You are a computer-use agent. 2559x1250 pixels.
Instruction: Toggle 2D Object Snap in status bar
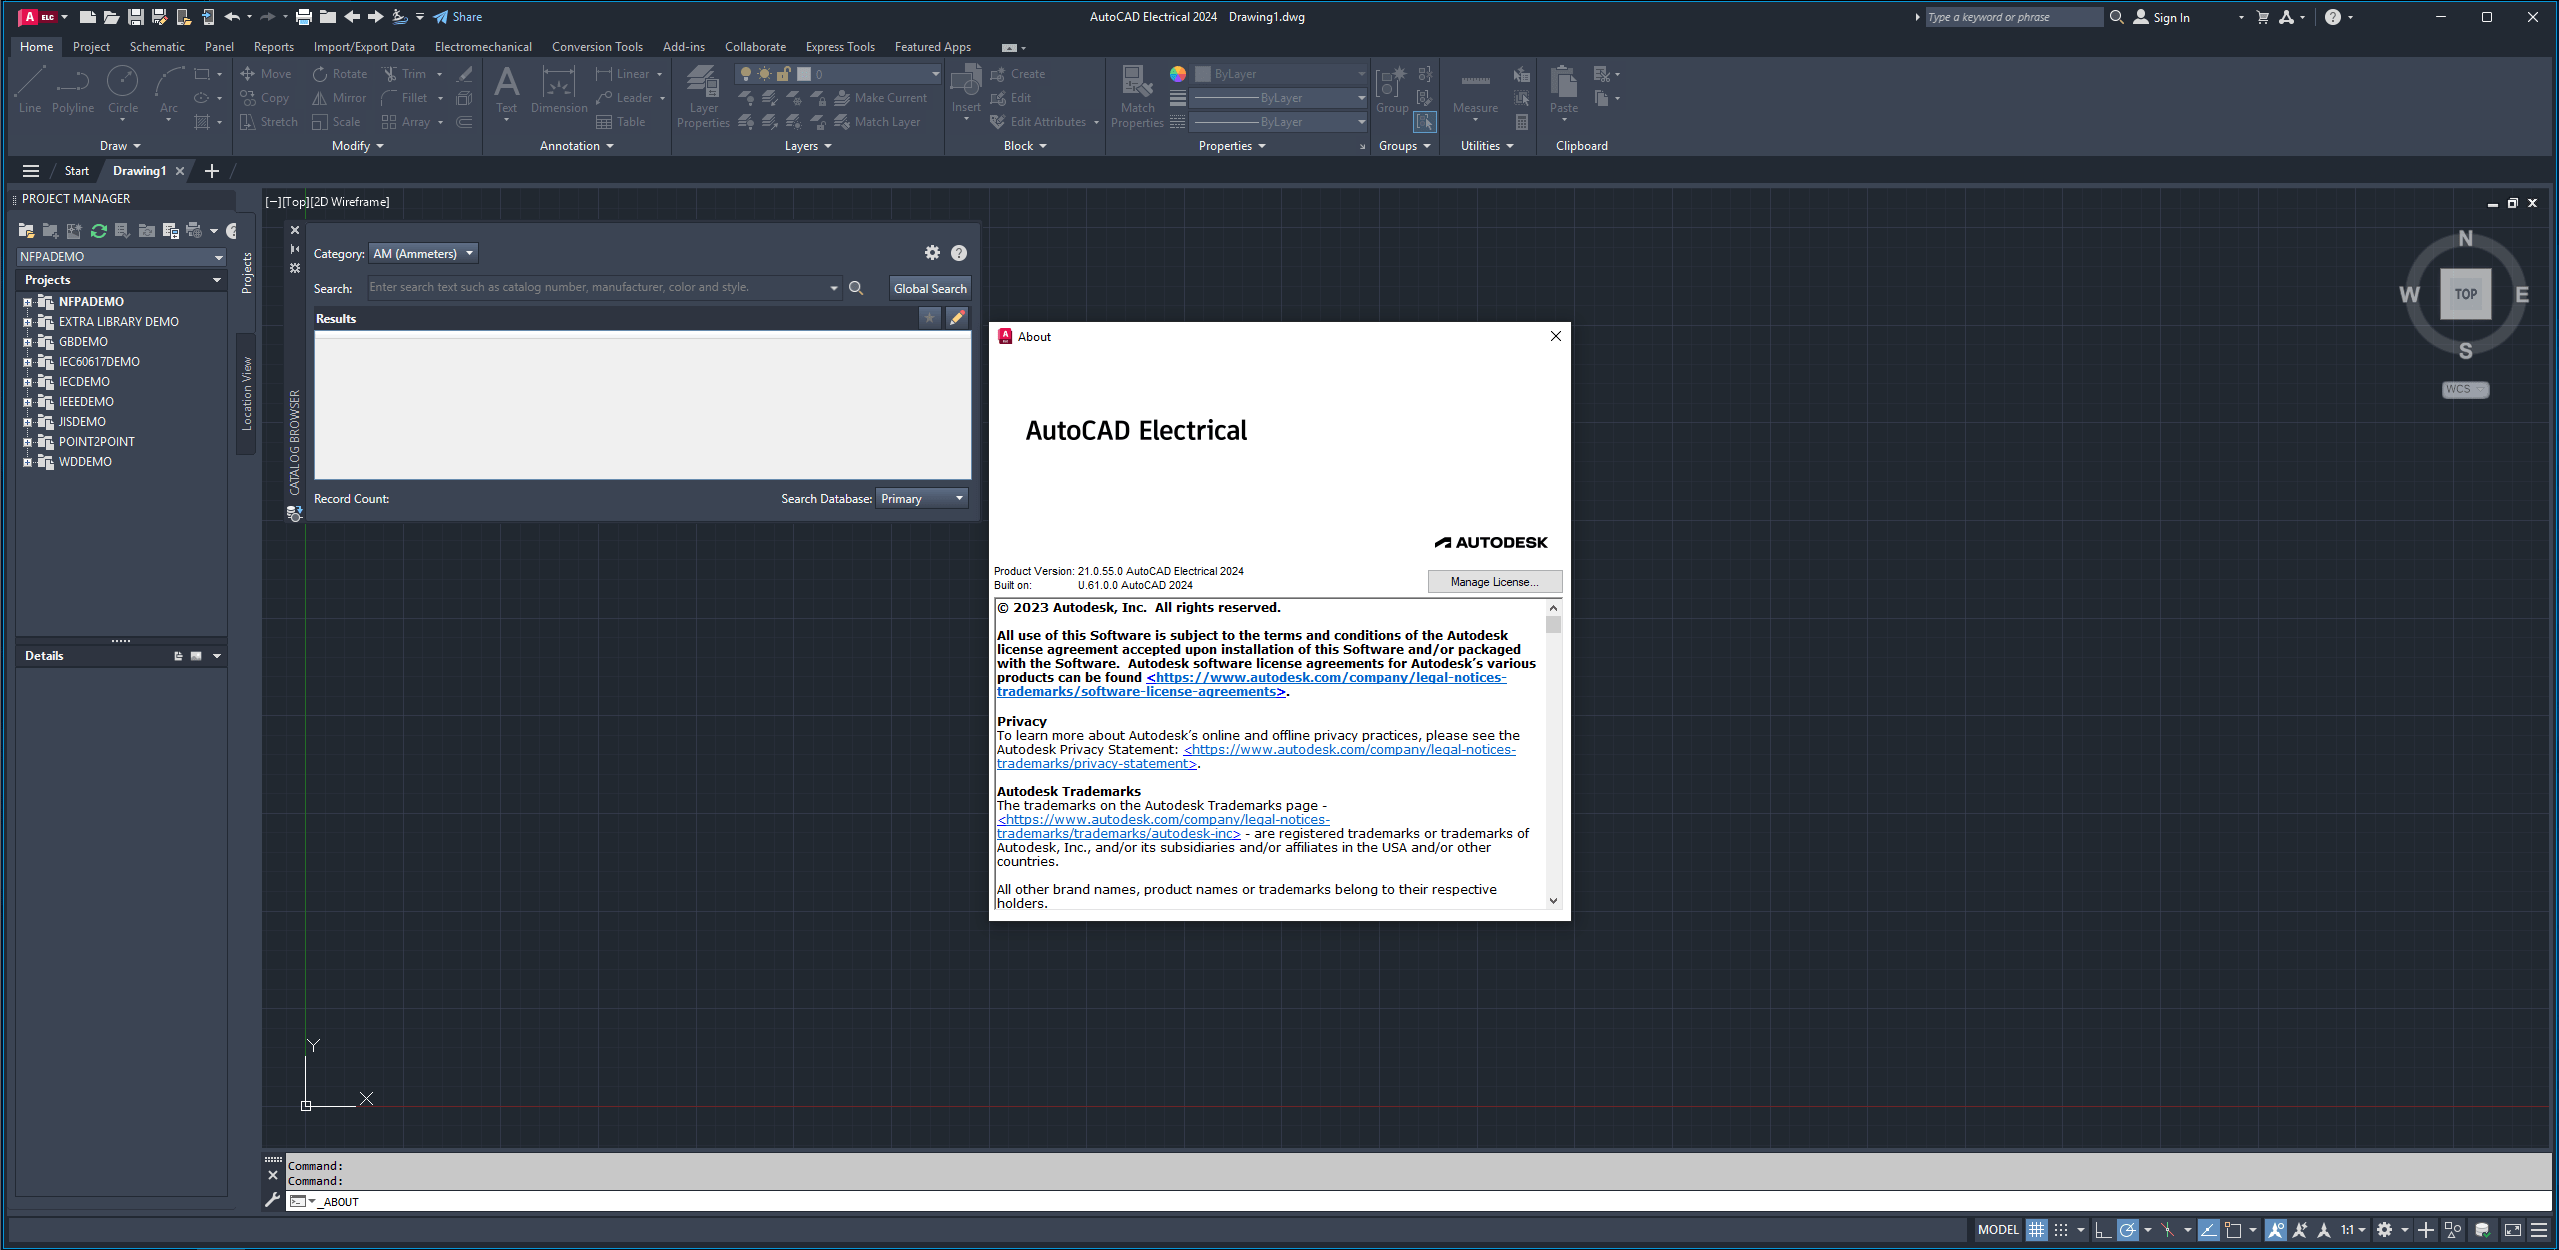point(2233,1230)
